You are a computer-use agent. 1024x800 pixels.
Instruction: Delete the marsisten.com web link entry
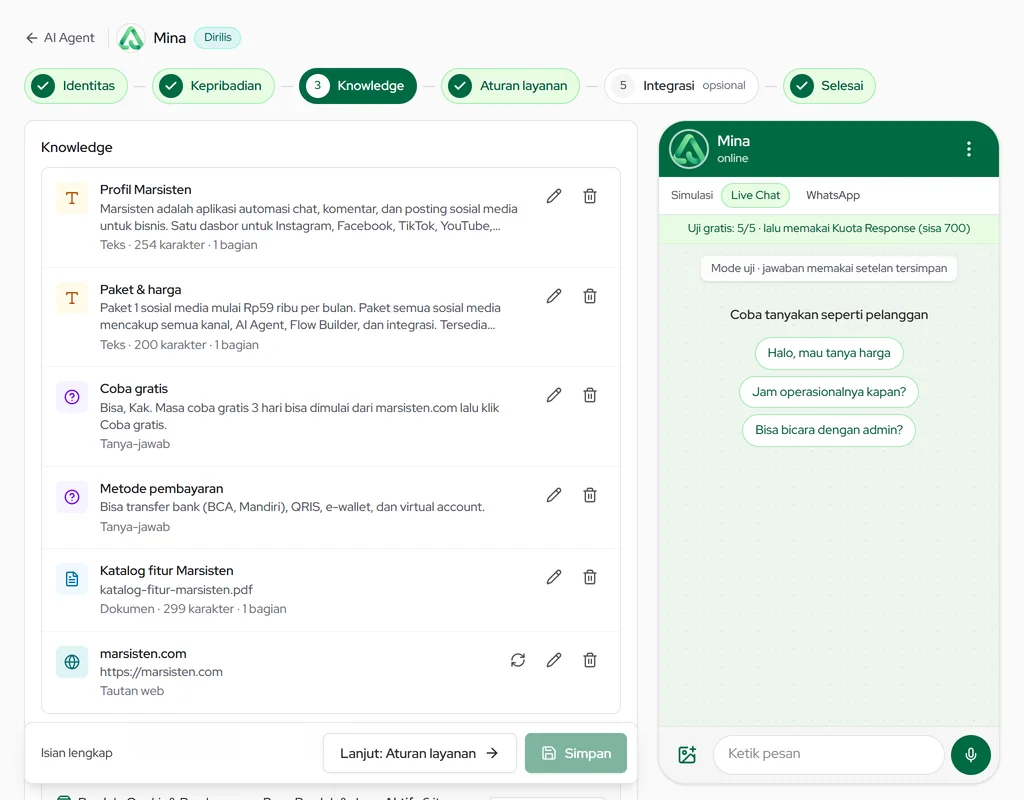coord(590,660)
